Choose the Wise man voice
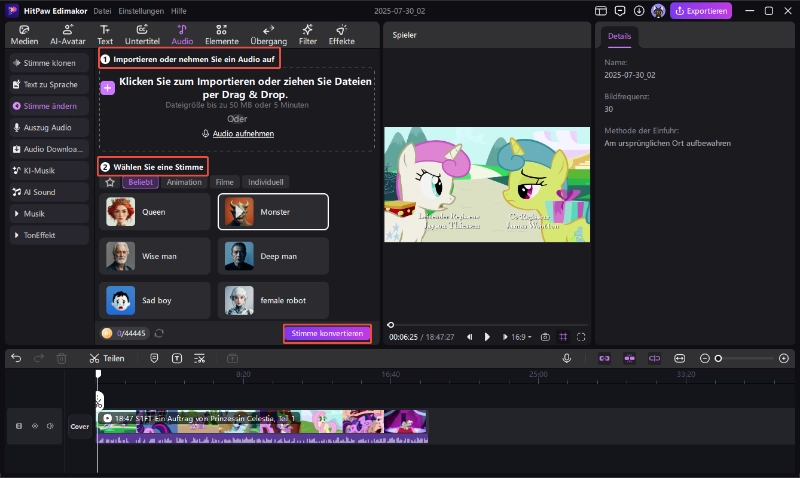This screenshot has width=800, height=478. coord(155,256)
